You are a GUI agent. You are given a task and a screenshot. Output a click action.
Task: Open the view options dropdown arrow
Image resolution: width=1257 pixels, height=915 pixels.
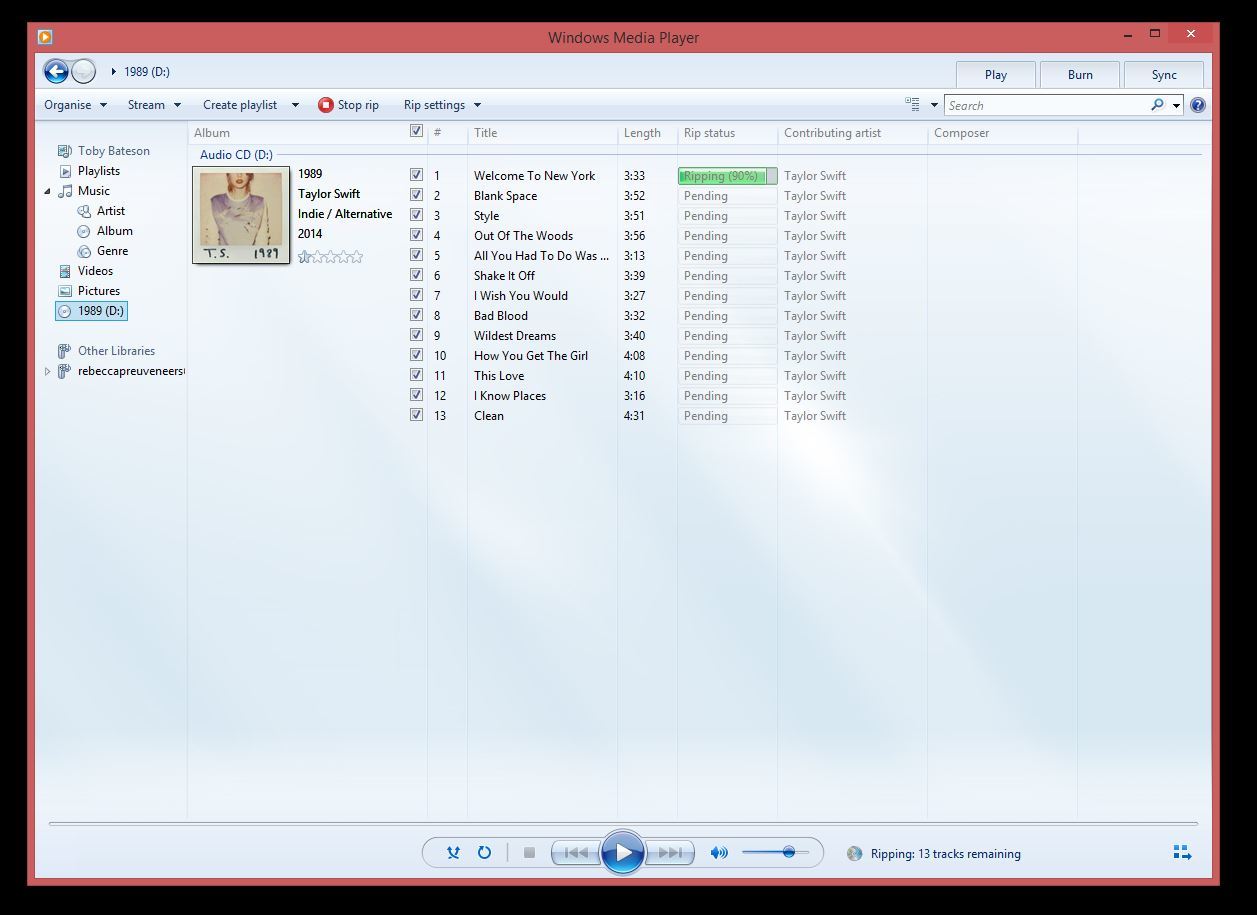pos(934,105)
